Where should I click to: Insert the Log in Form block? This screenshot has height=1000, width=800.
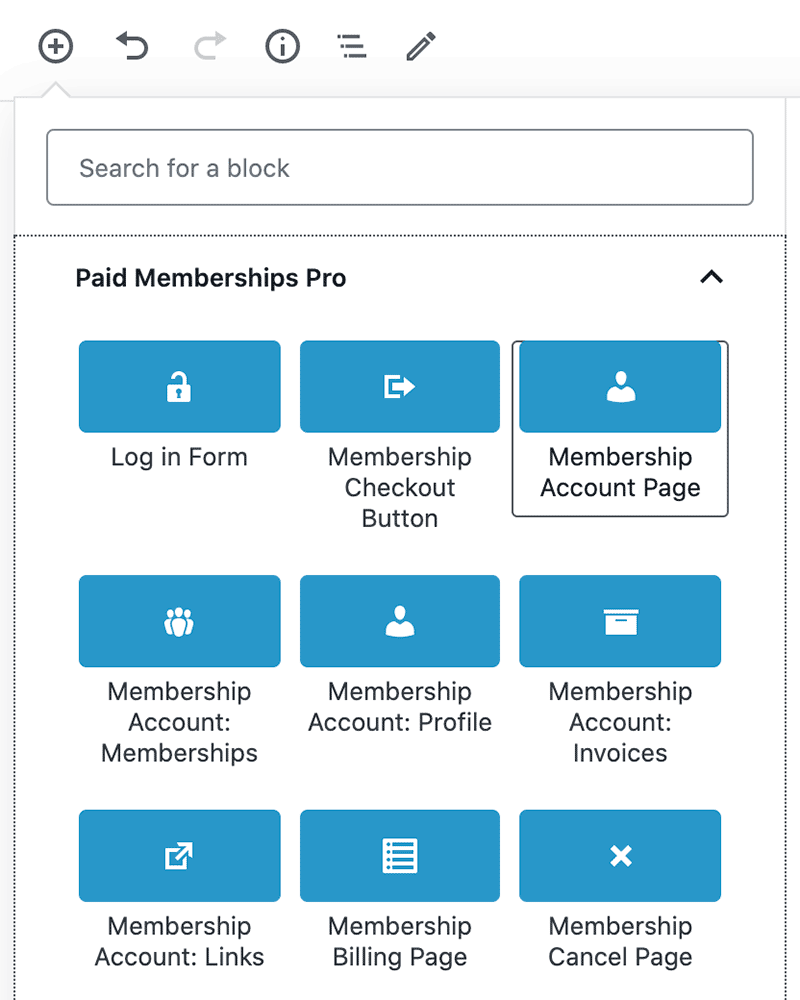[x=179, y=406]
